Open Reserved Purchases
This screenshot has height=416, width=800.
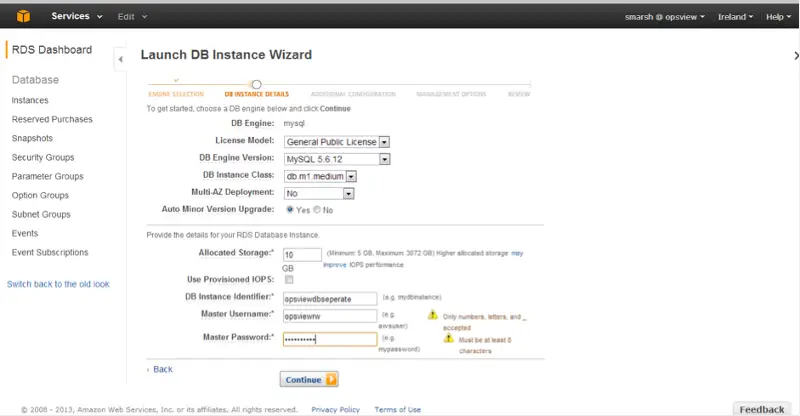(52, 119)
